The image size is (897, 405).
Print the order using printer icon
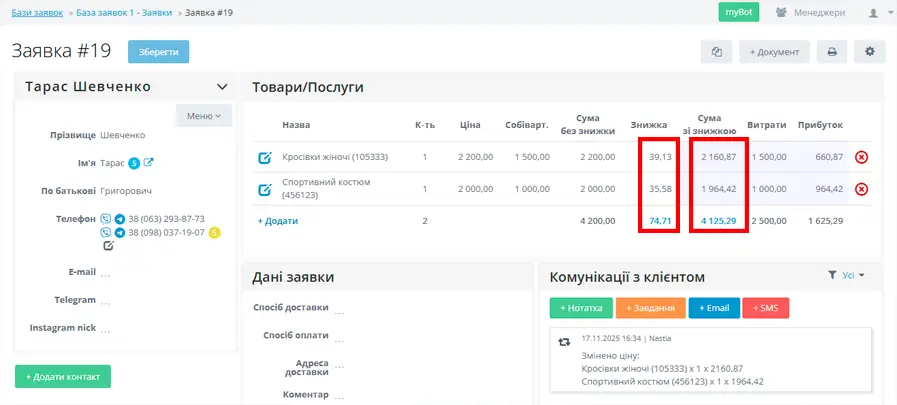(x=832, y=52)
